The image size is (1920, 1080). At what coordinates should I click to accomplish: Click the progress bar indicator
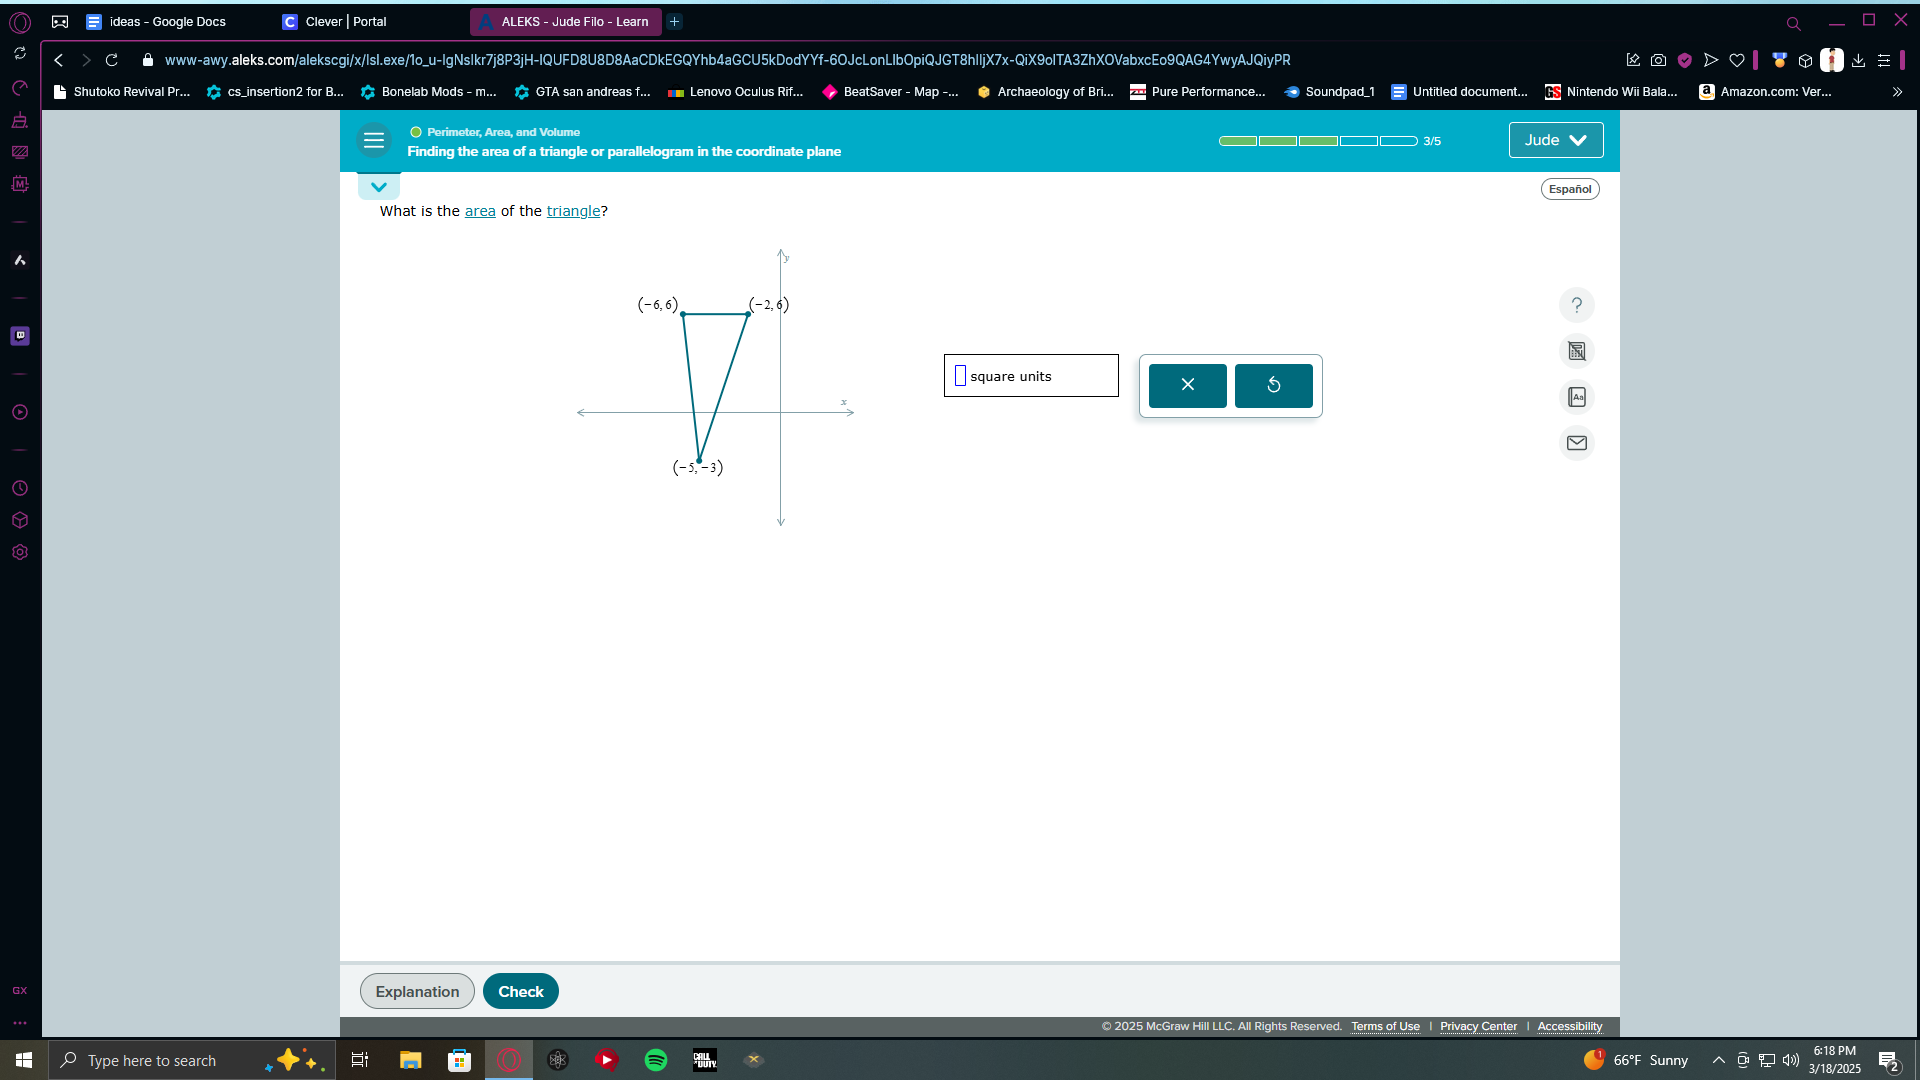tap(1317, 141)
